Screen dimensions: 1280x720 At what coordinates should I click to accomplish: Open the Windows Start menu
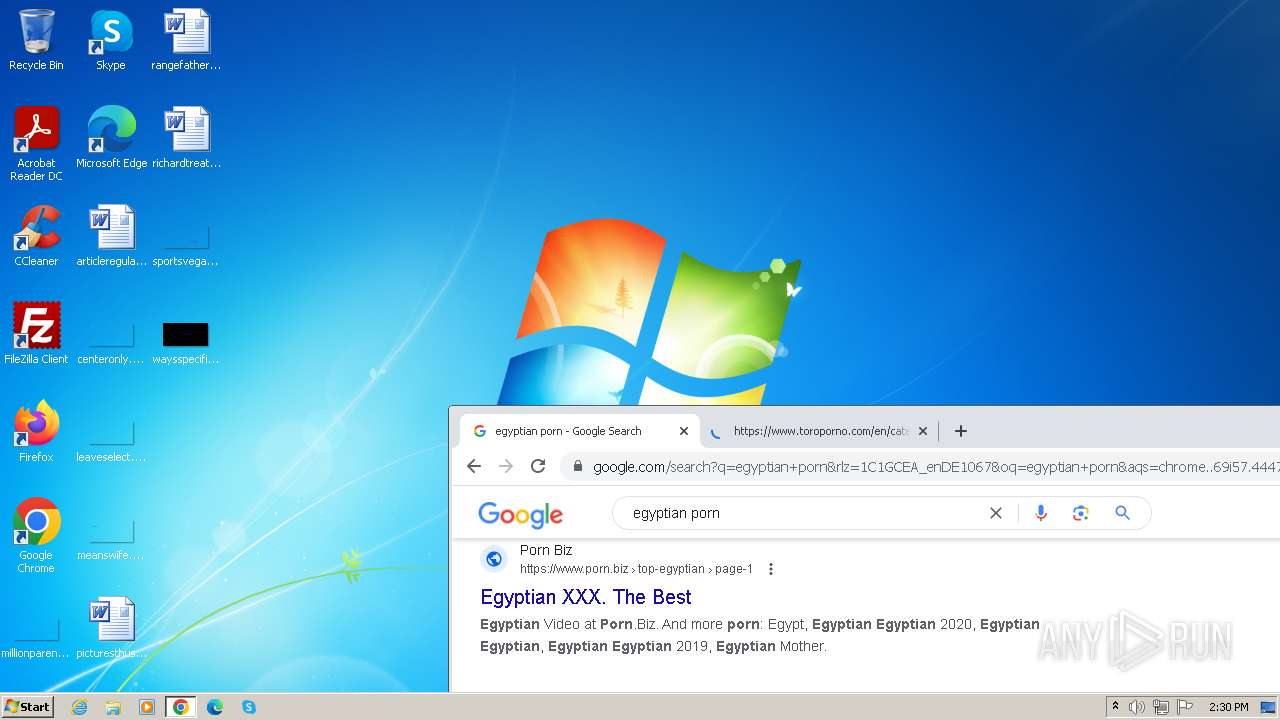pos(27,707)
